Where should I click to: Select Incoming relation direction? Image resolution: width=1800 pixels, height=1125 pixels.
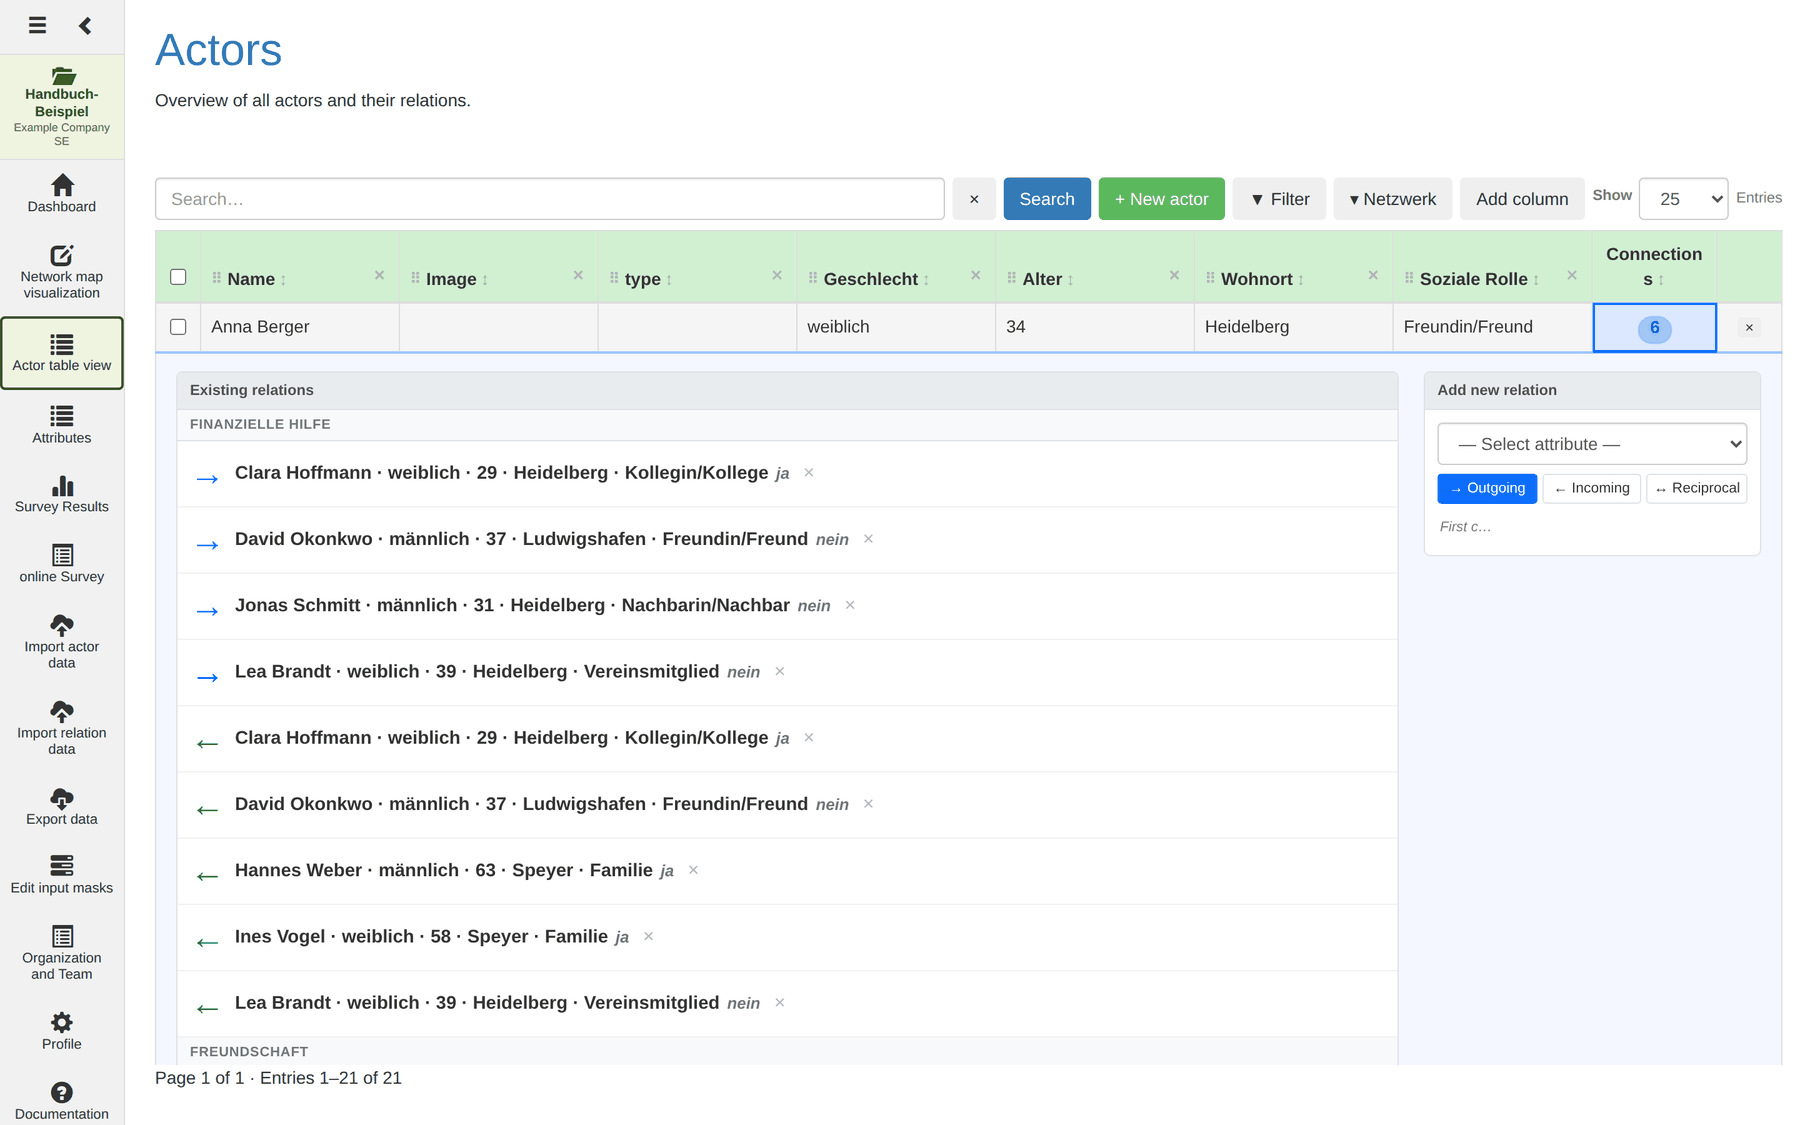[x=1592, y=488]
